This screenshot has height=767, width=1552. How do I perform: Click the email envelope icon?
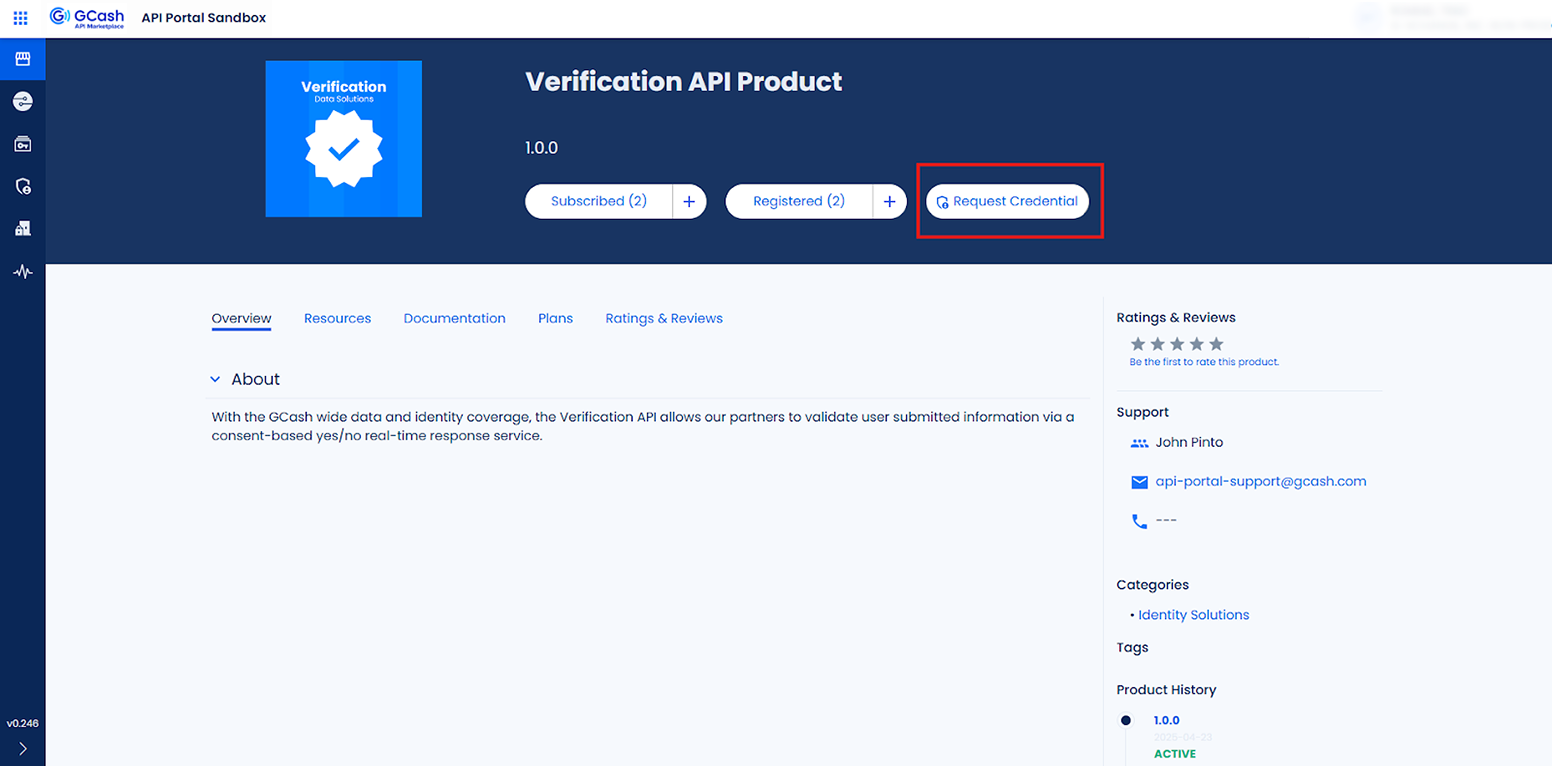1139,482
